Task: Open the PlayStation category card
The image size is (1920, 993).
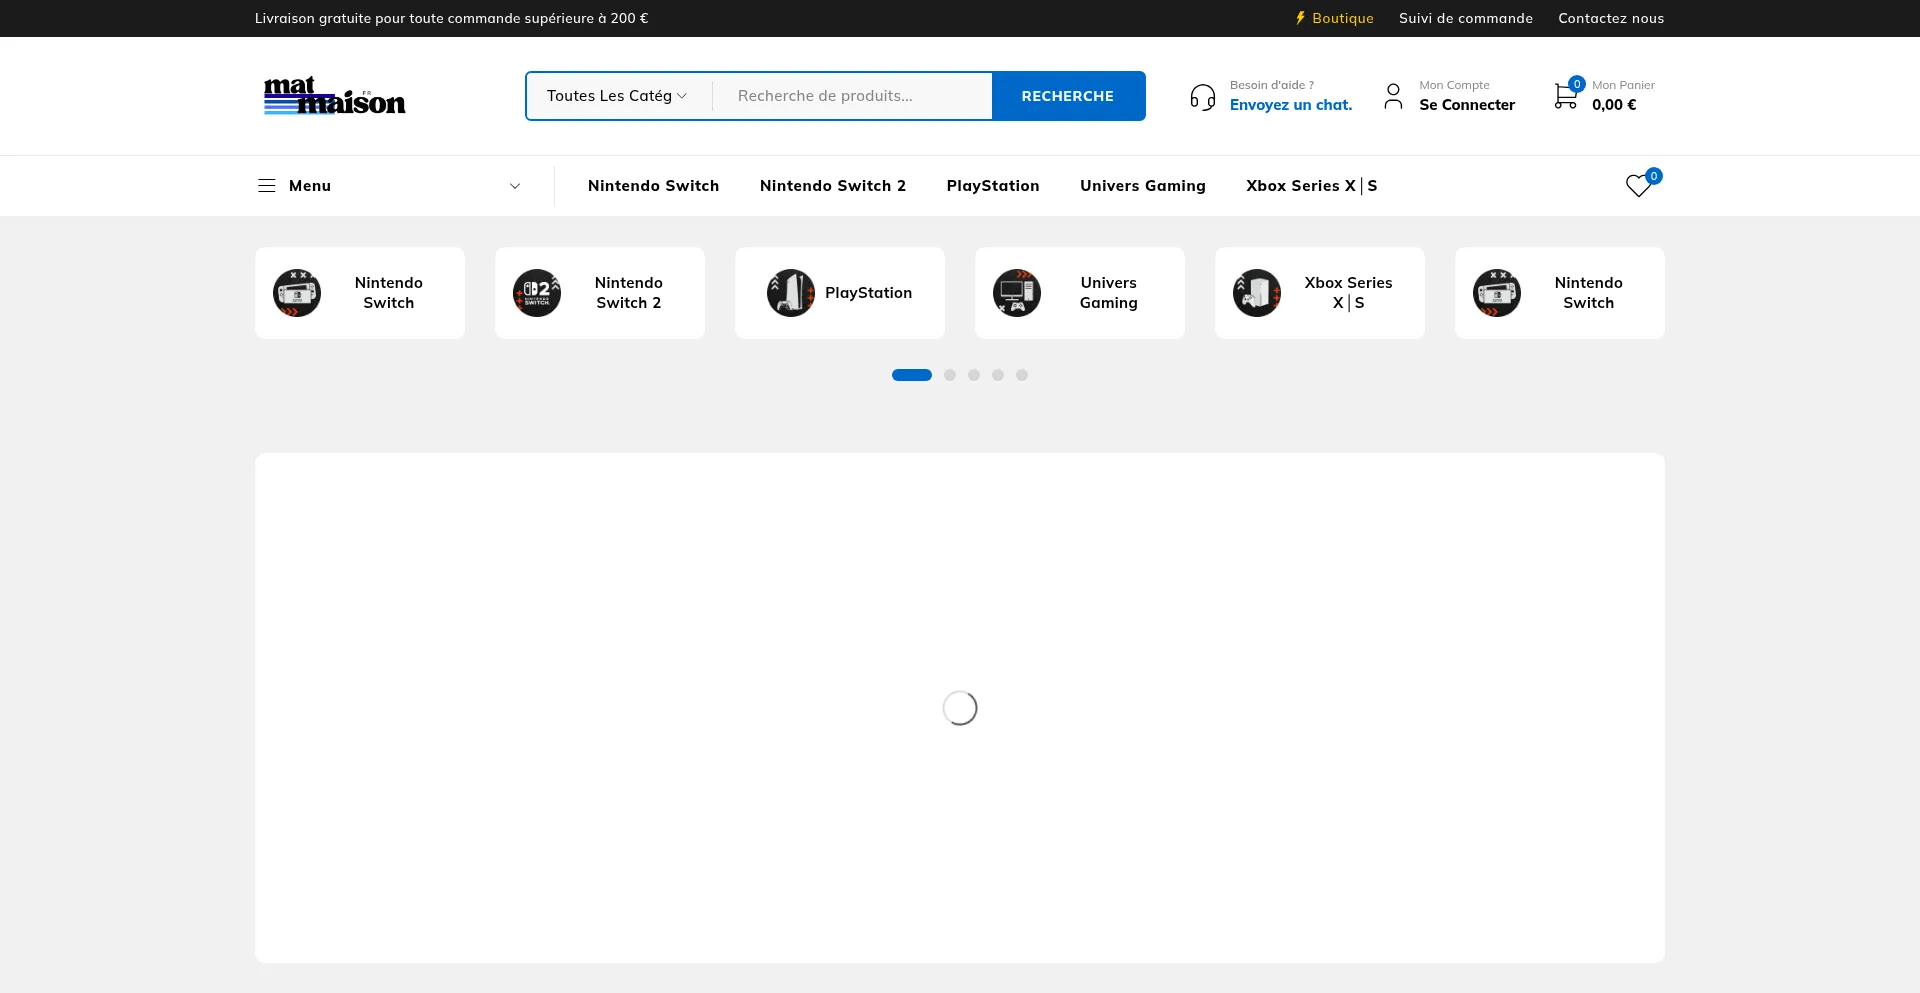Action: (840, 293)
